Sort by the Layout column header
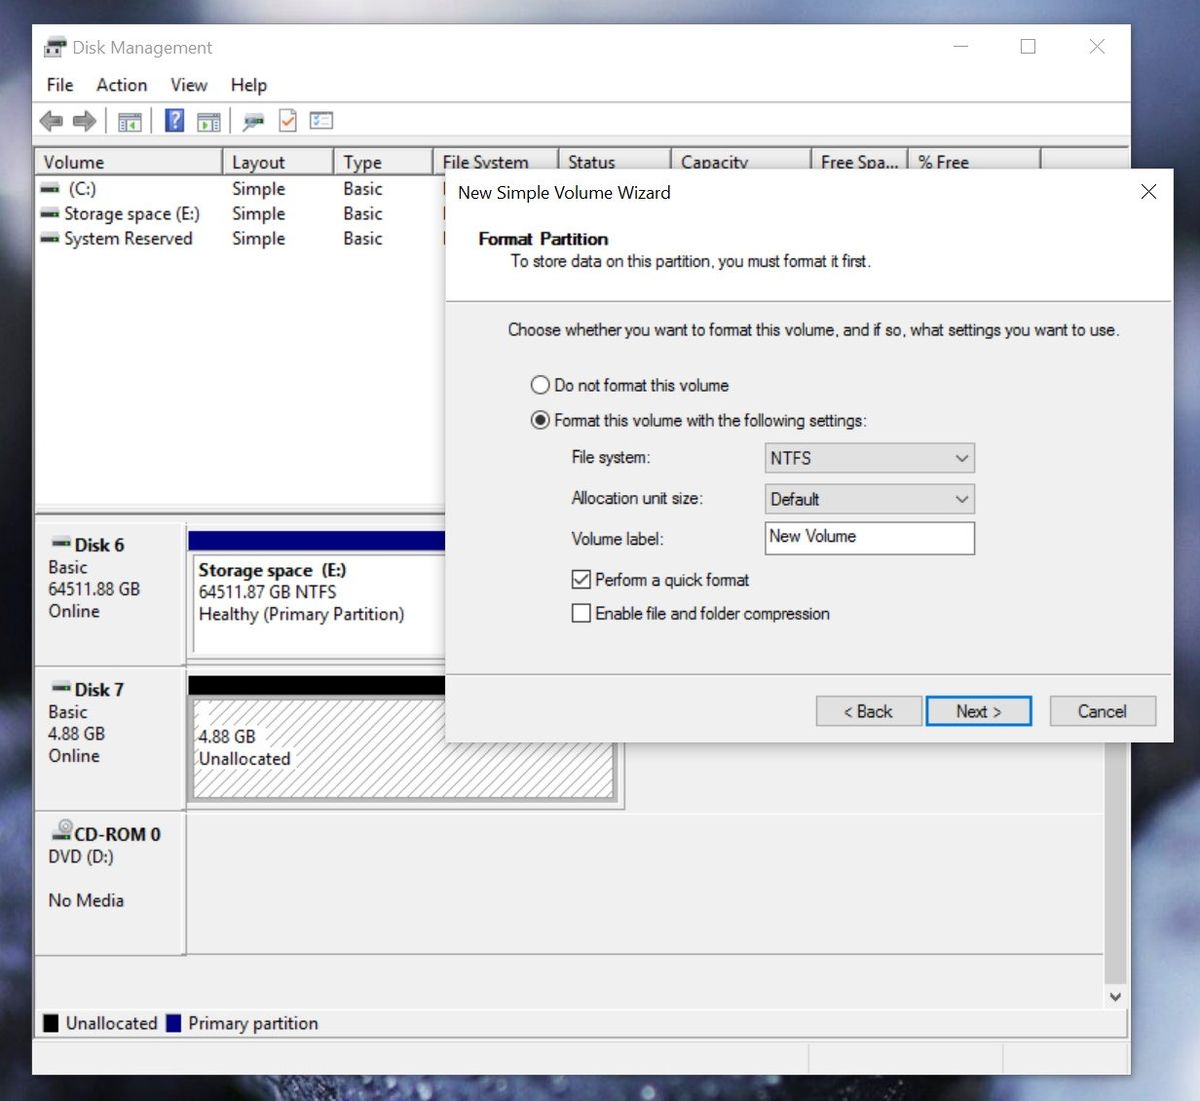 277,162
